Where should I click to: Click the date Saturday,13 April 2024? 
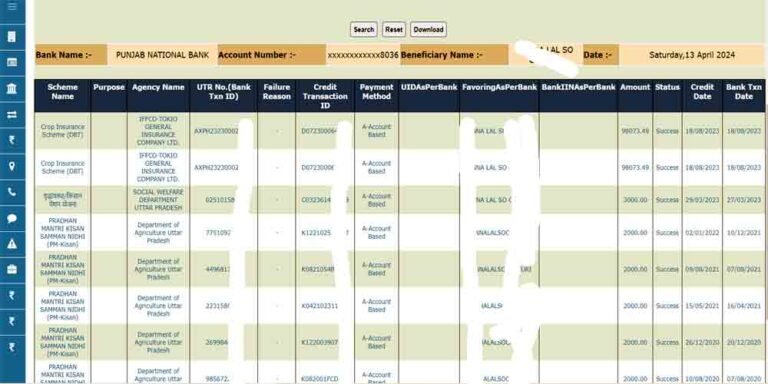(x=692, y=55)
